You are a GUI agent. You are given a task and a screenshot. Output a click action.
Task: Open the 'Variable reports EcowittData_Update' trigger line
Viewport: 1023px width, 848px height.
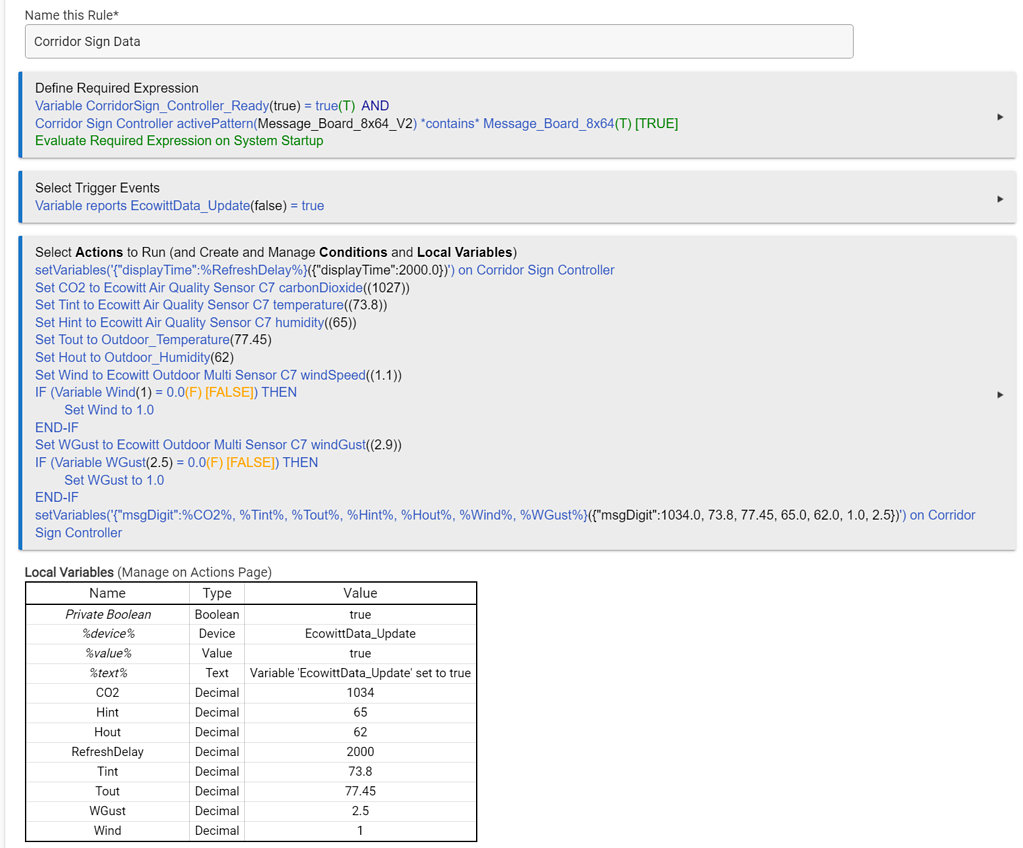coord(179,206)
